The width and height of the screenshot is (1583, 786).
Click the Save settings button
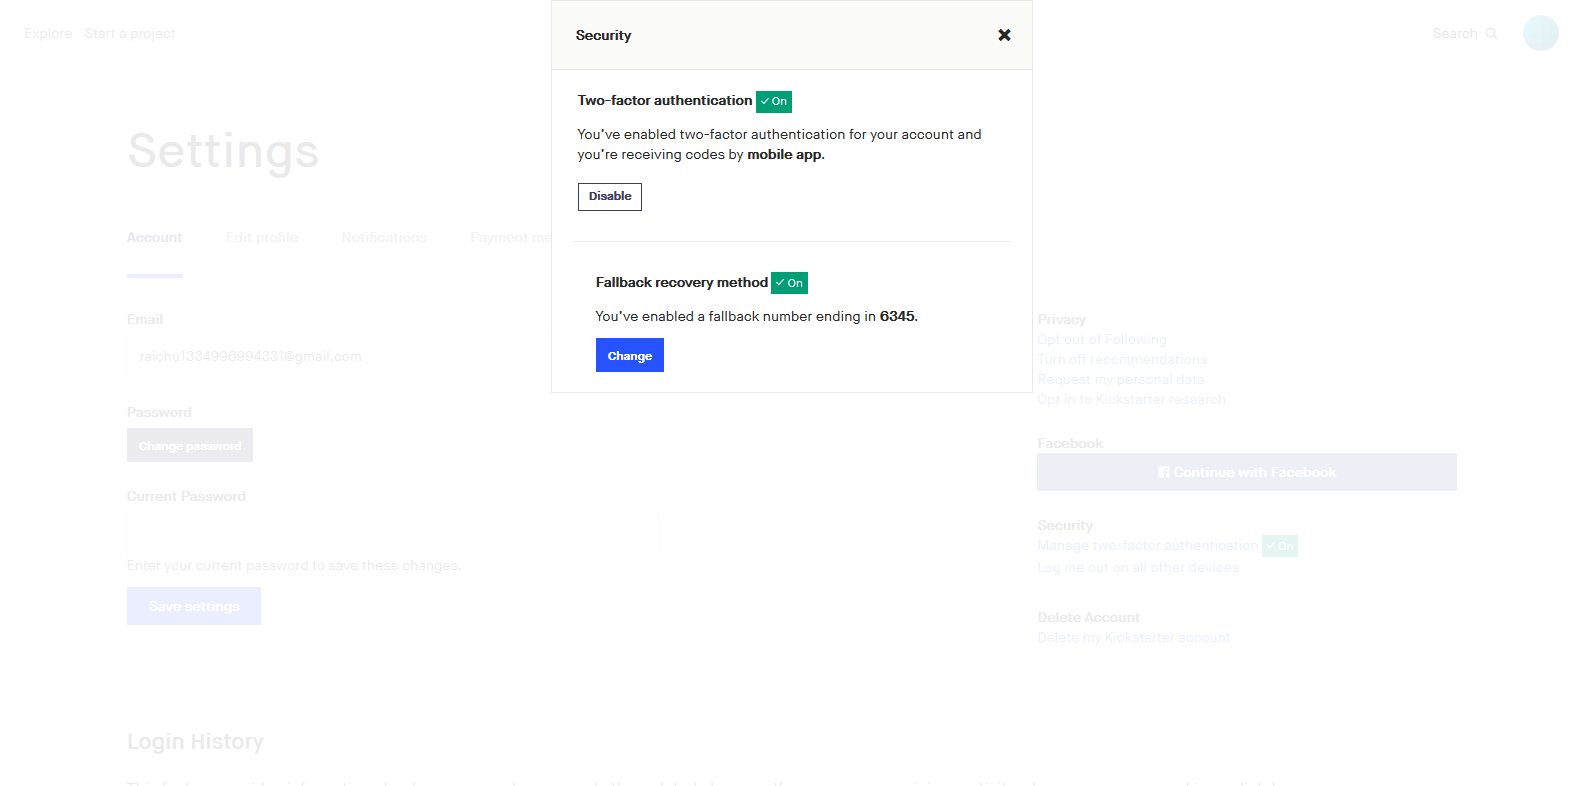coord(194,606)
